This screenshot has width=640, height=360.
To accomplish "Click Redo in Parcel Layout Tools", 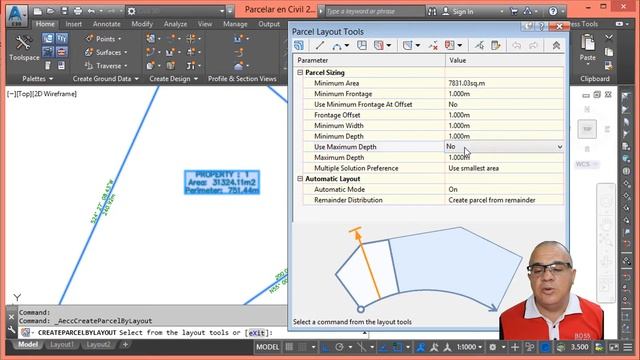I will [533, 45].
